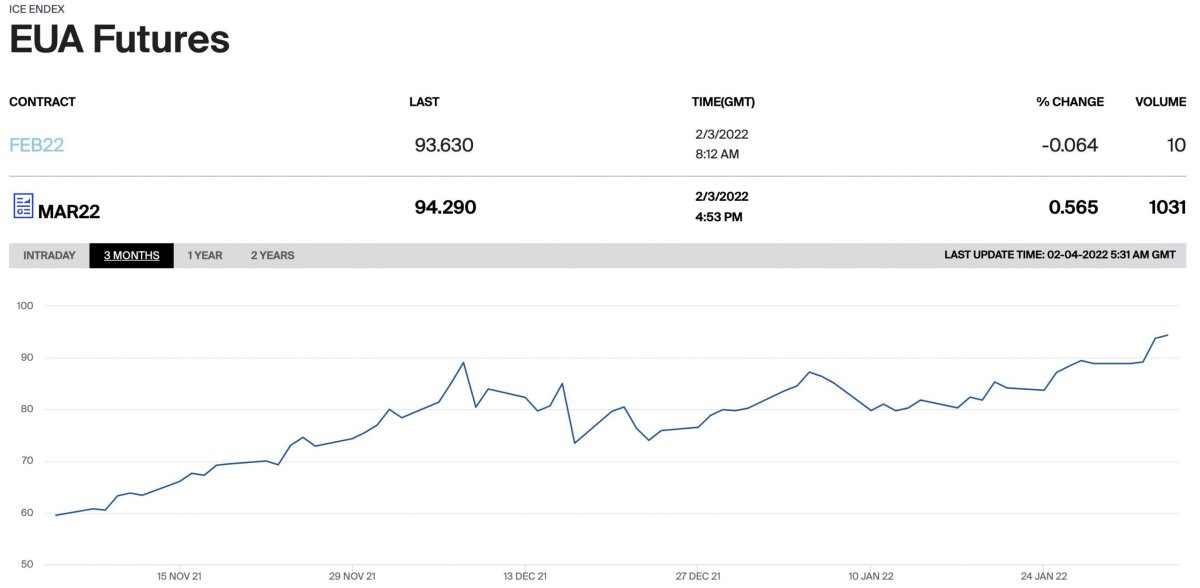Click the contract icon beside MAR22
The width and height of the screenshot is (1200, 588).
coord(22,206)
